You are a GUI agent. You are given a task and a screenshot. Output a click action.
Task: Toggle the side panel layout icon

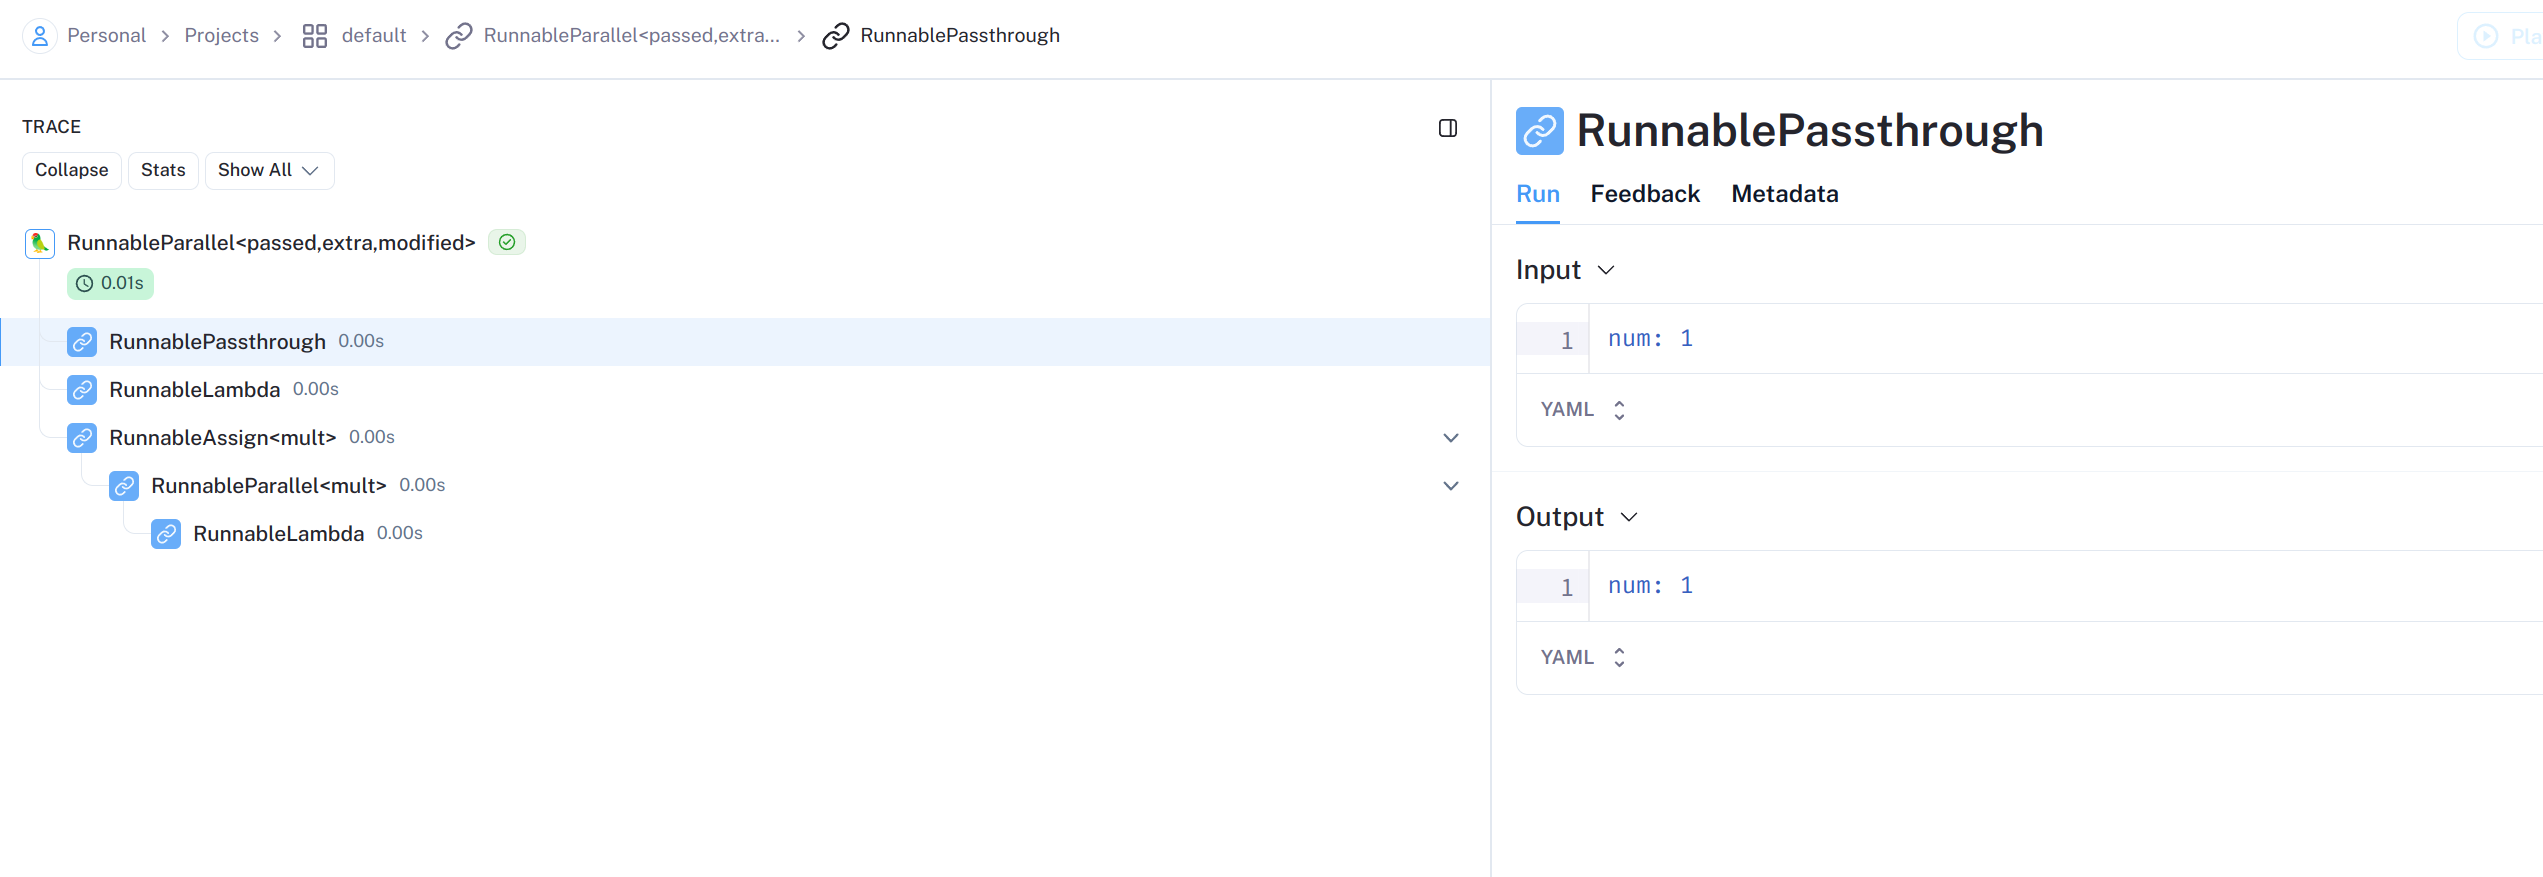pyautogui.click(x=1447, y=128)
